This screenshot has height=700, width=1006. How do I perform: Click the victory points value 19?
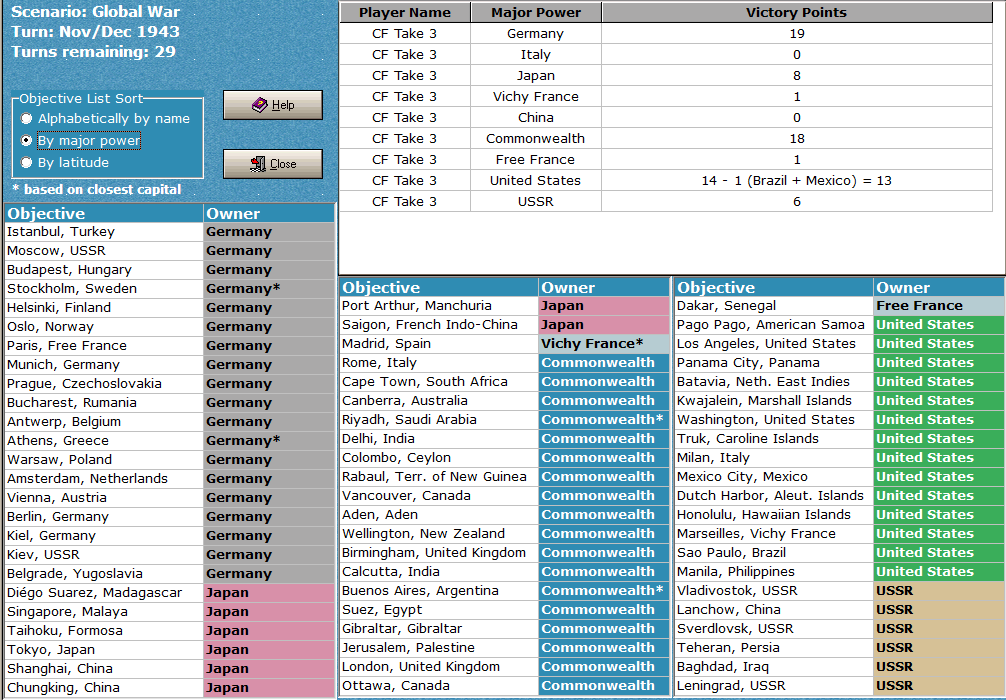point(797,33)
